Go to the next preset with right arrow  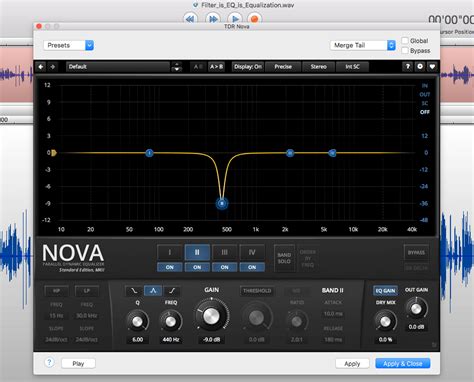(x=53, y=67)
